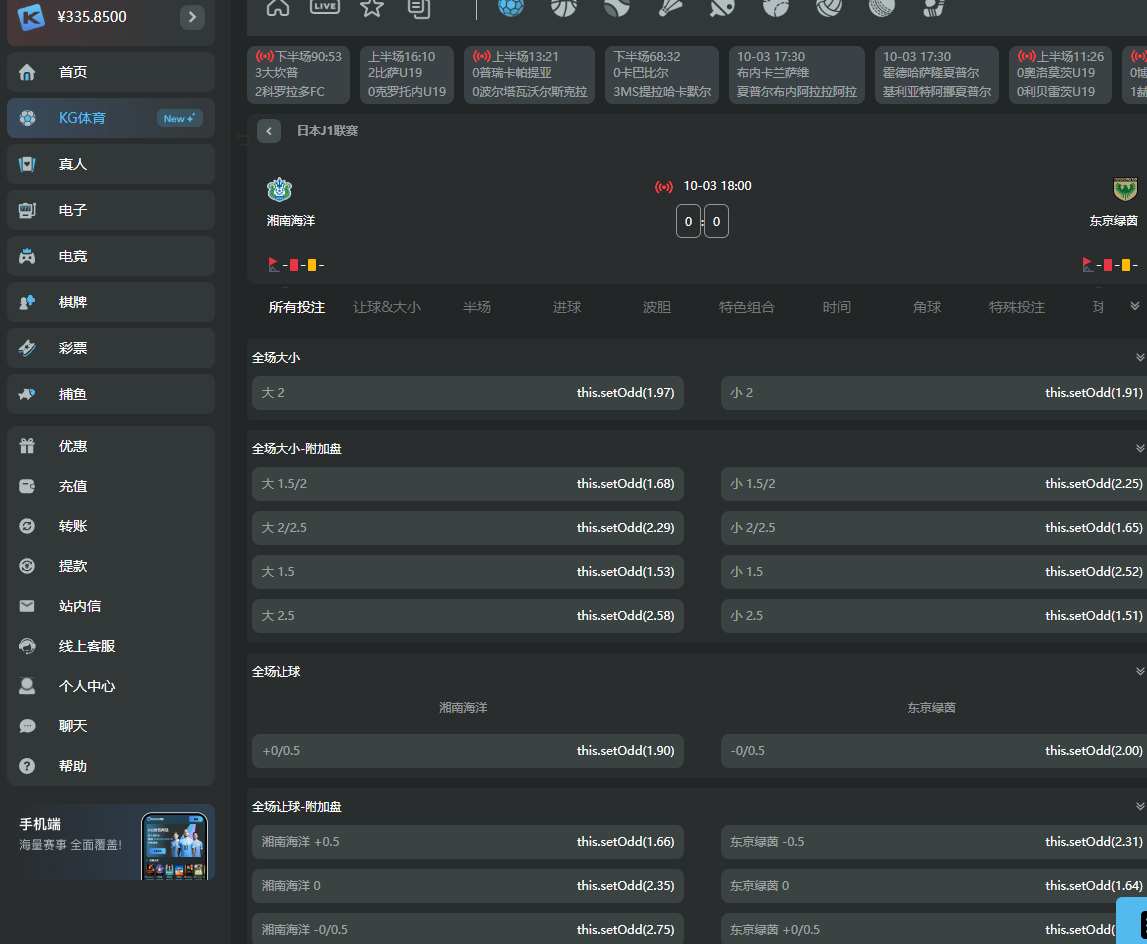
Task: Open the LIVE matches icon
Action: click(x=325, y=8)
